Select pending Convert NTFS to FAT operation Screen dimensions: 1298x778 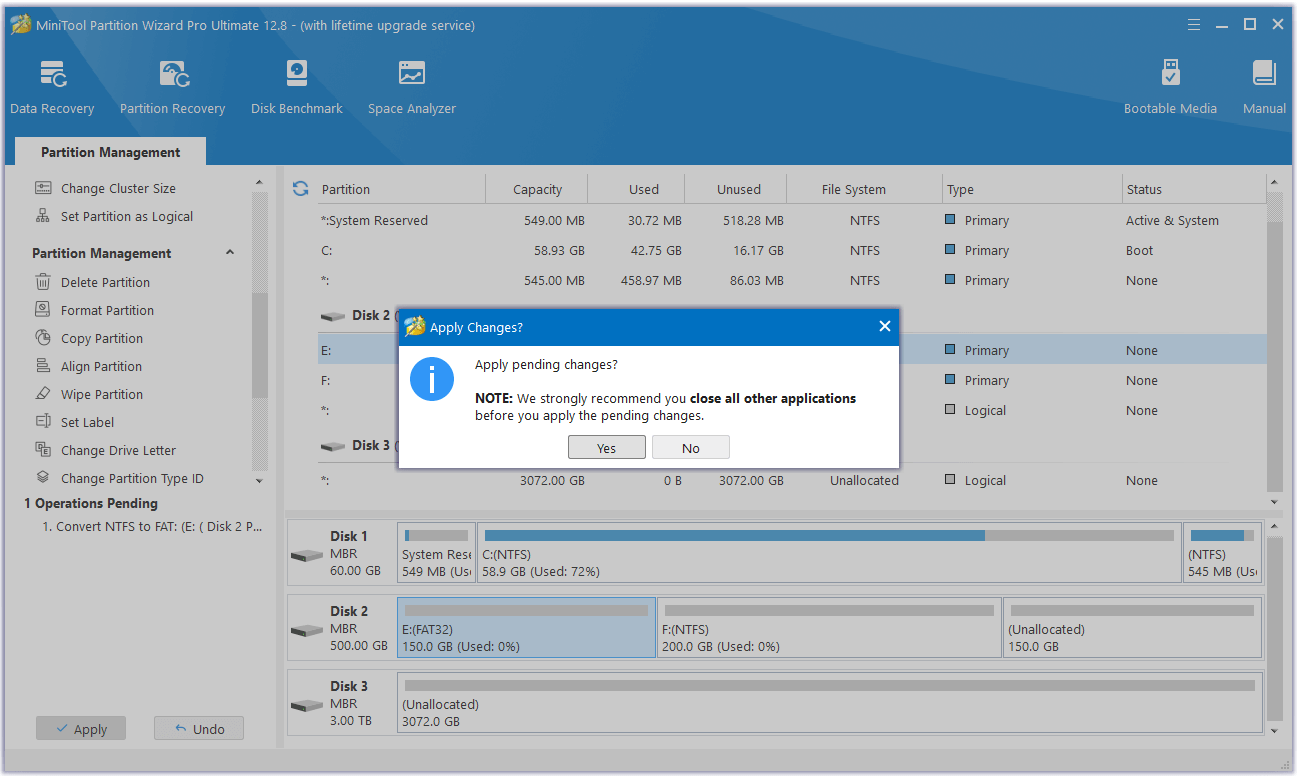(x=152, y=526)
